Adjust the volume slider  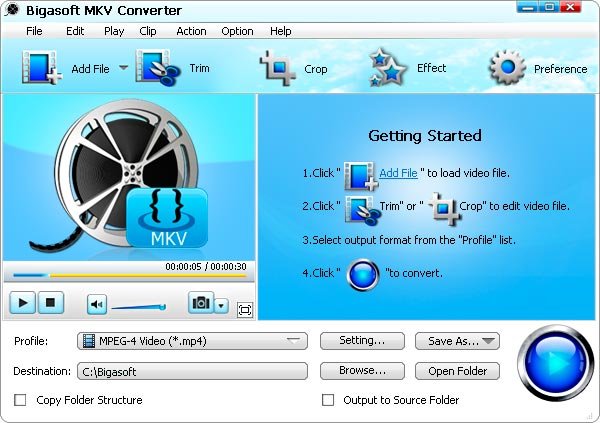tap(139, 307)
